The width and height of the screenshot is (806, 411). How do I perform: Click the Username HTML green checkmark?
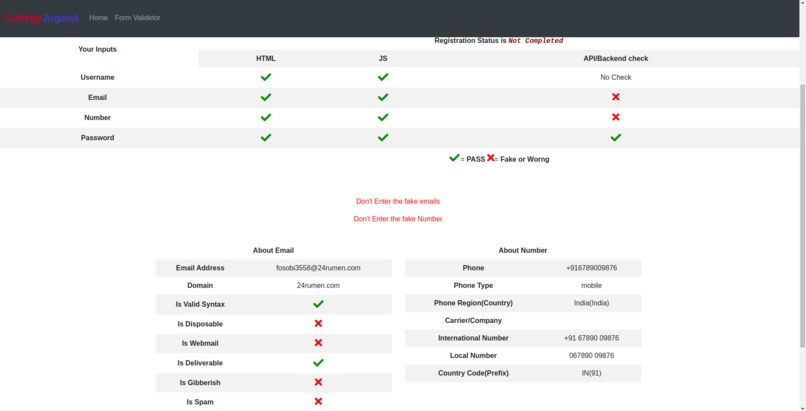266,77
